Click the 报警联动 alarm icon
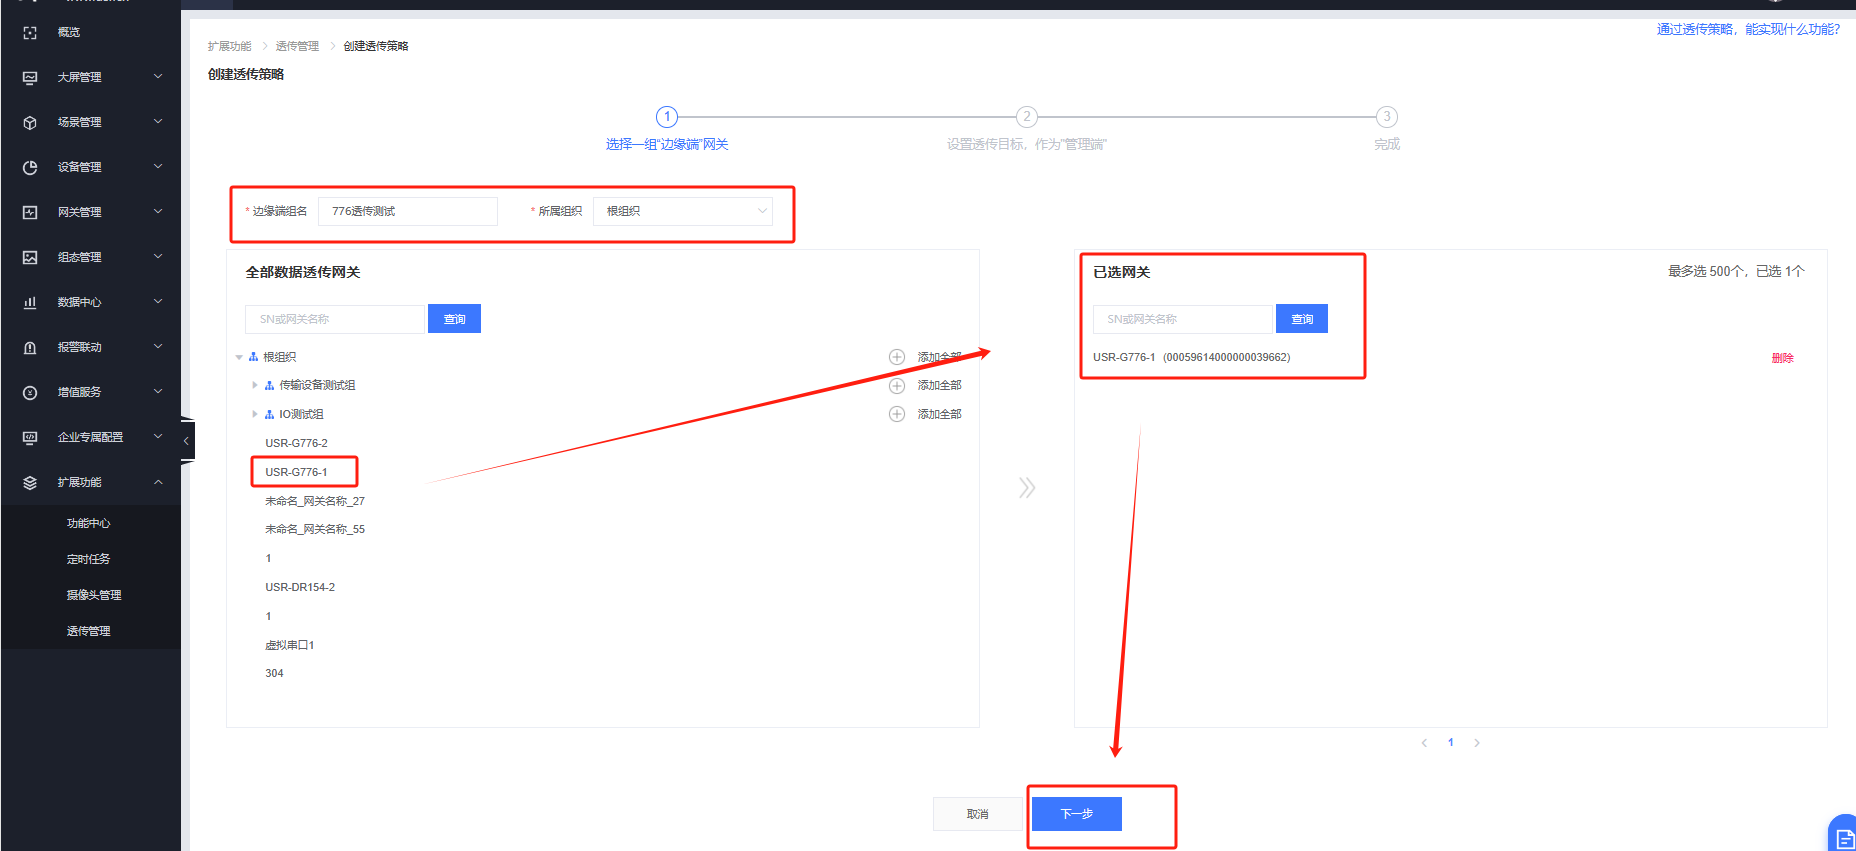This screenshot has height=851, width=1856. (30, 348)
